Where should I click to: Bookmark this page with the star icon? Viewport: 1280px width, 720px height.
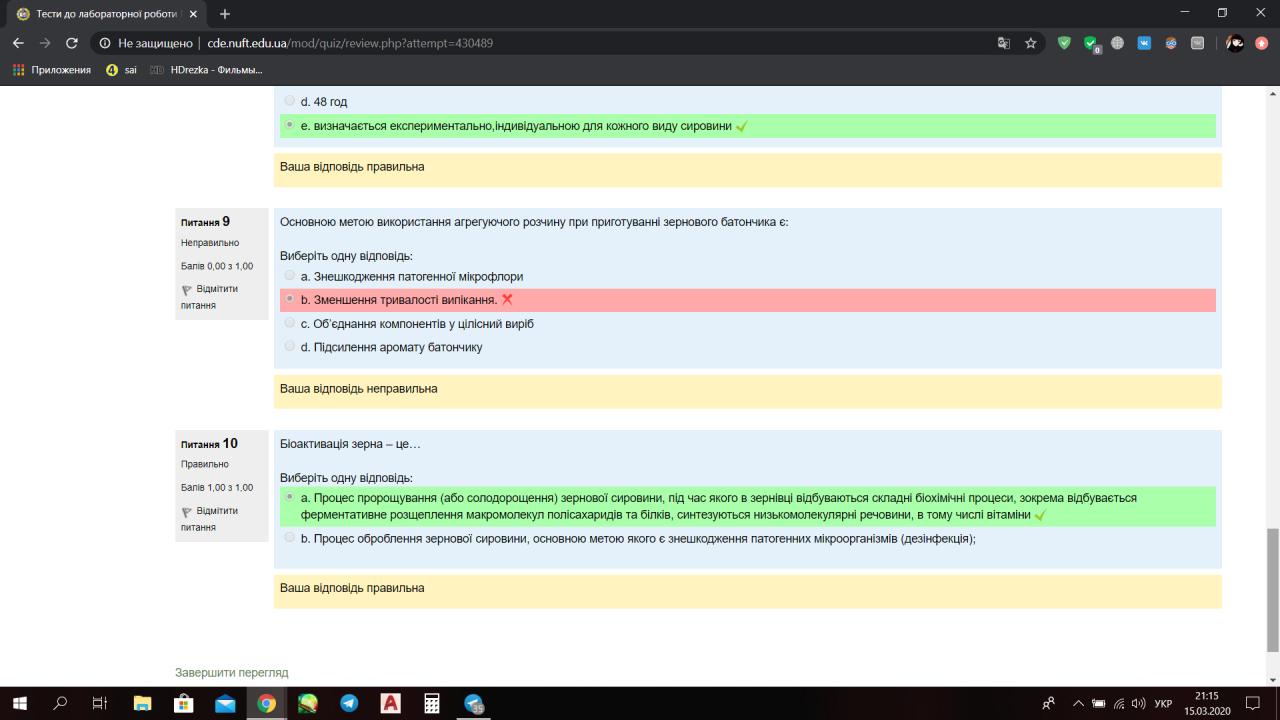pyautogui.click(x=1031, y=43)
